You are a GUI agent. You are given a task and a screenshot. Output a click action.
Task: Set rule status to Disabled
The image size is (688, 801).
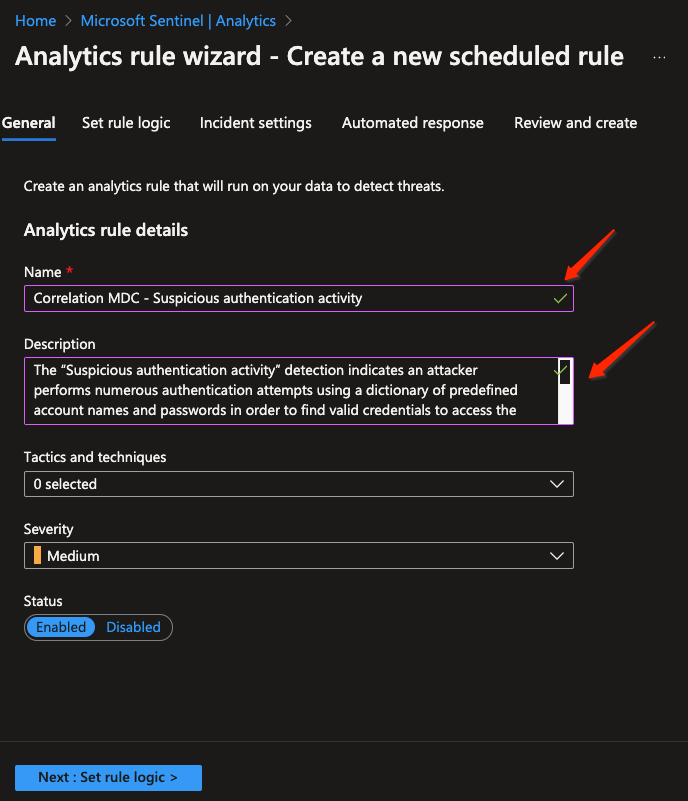[x=133, y=627]
